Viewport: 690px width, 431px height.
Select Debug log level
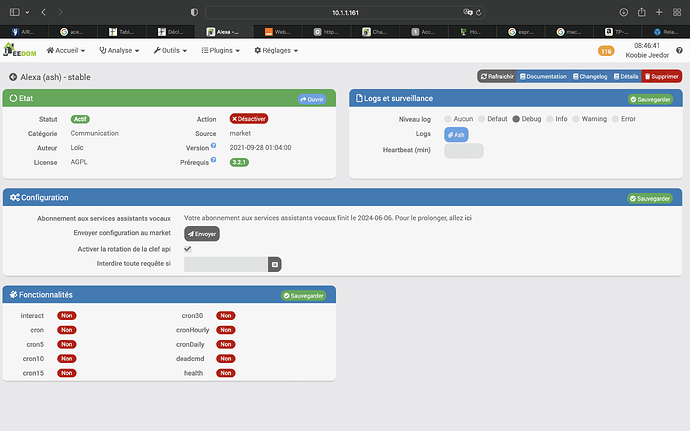coord(516,119)
